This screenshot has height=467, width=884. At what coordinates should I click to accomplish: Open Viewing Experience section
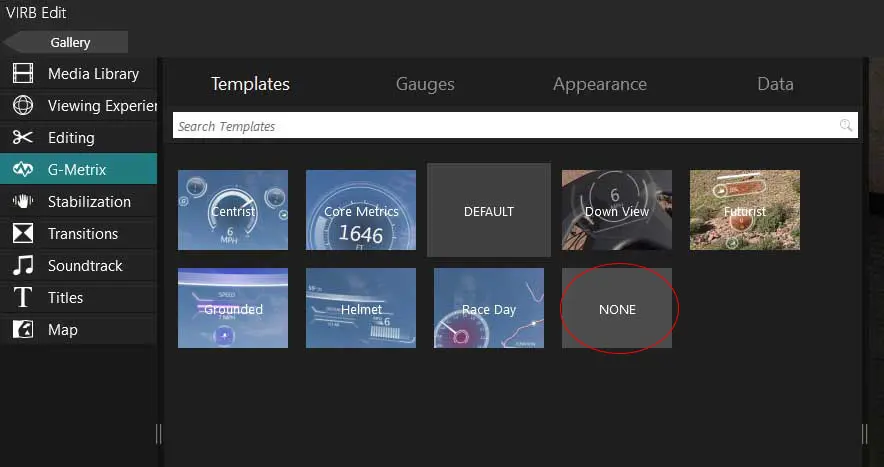(79, 105)
